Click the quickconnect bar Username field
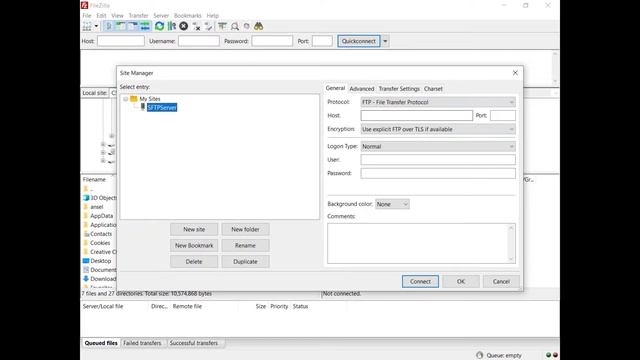Screen dimensions: 640x360 (199, 41)
